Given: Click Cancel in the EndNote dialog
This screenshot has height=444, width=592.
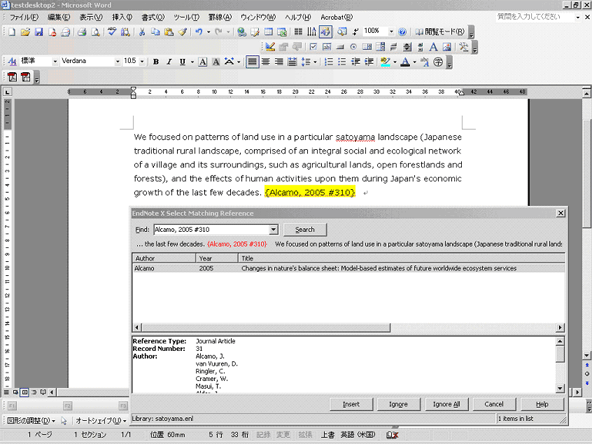Looking at the screenshot, I should point(494,404).
